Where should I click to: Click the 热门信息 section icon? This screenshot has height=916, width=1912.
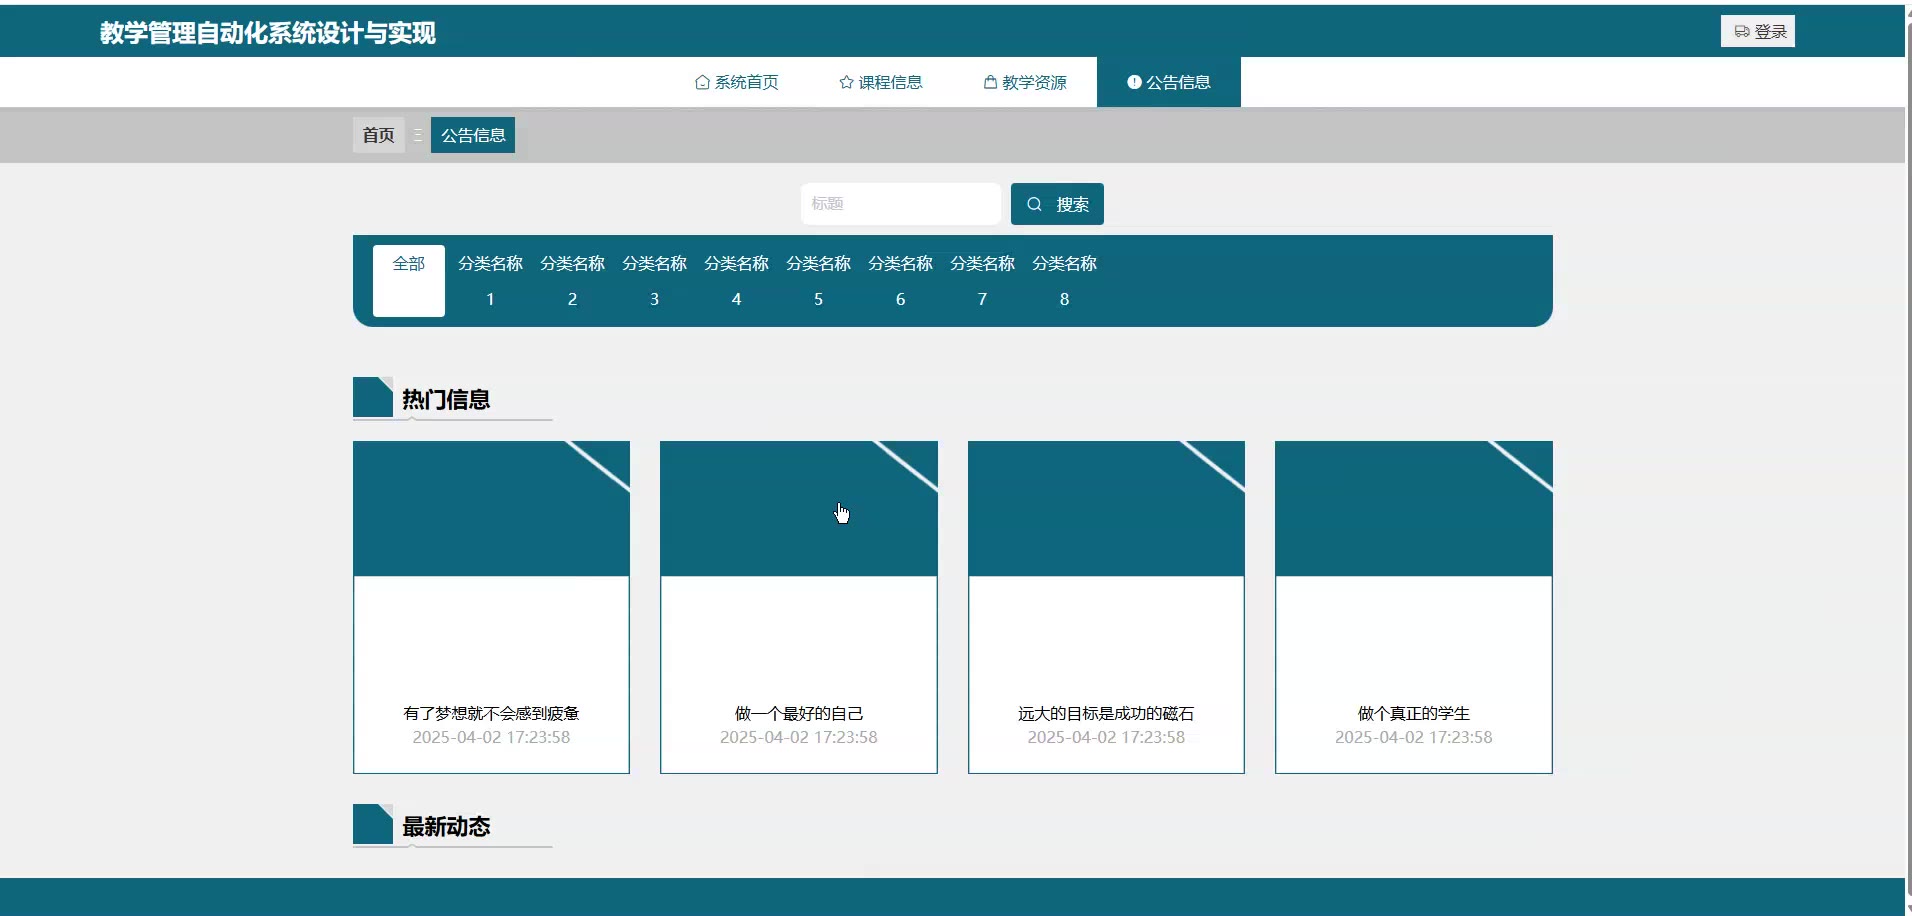pyautogui.click(x=372, y=397)
